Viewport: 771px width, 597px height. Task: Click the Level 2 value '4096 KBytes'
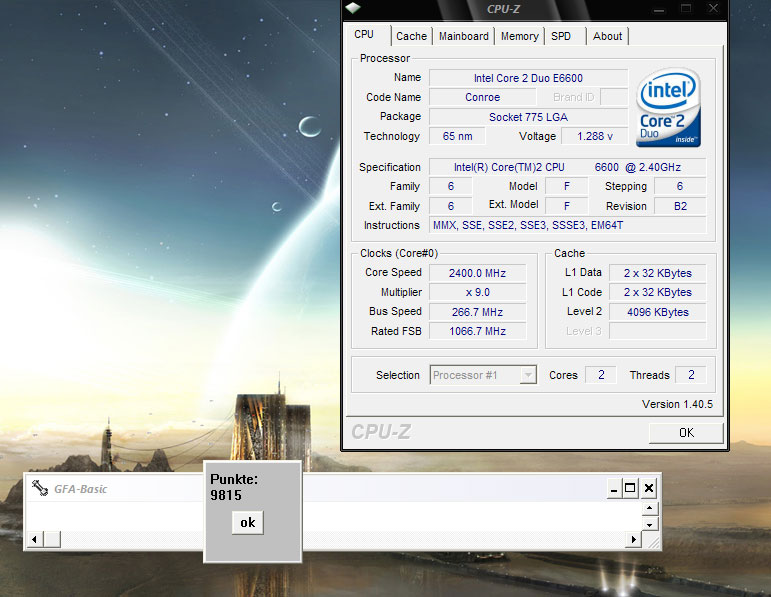coord(657,312)
